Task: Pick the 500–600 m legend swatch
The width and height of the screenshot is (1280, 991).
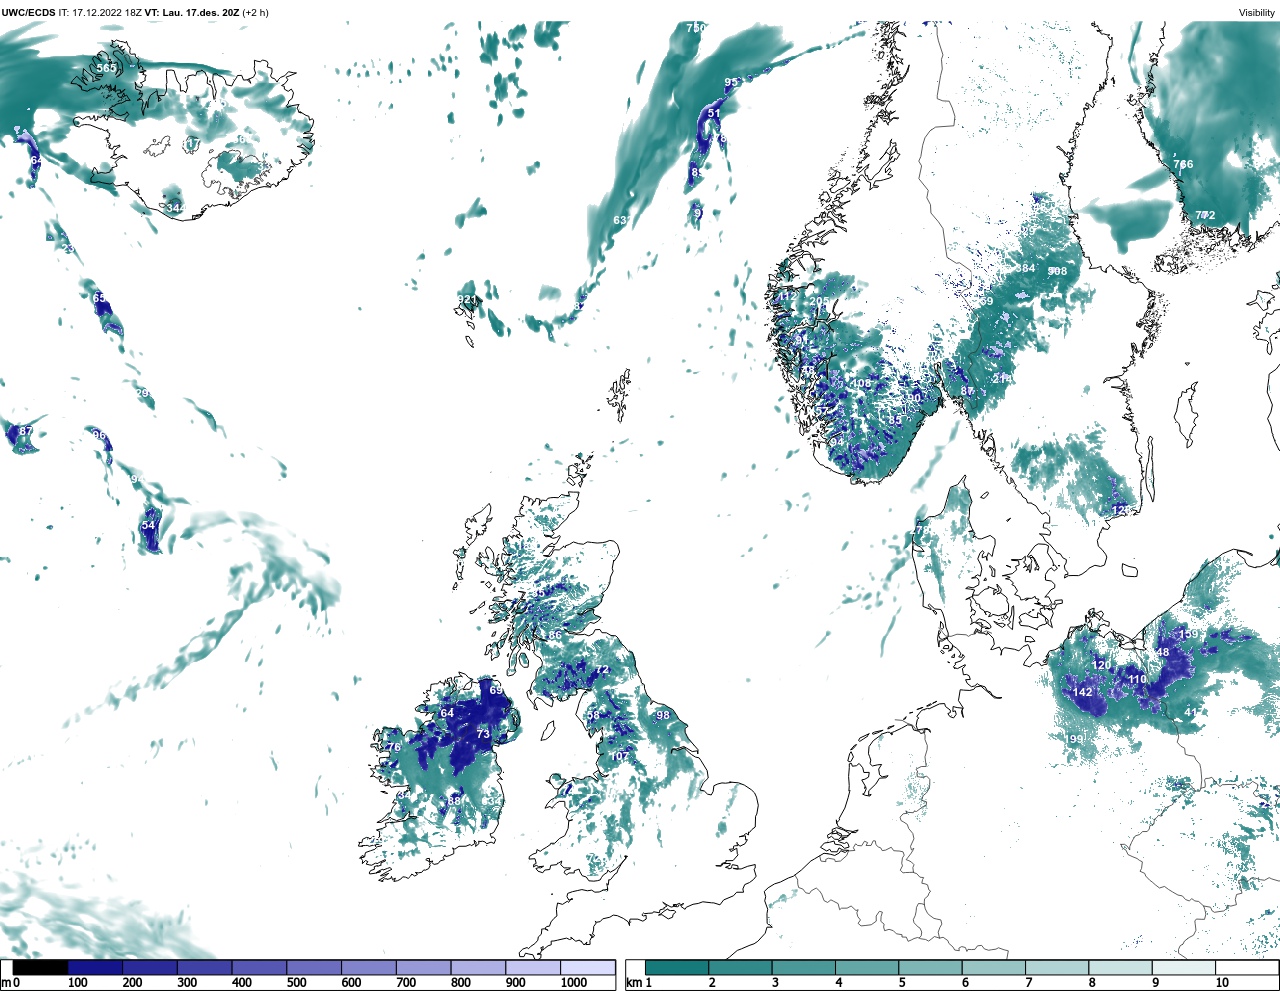Action: (x=314, y=967)
